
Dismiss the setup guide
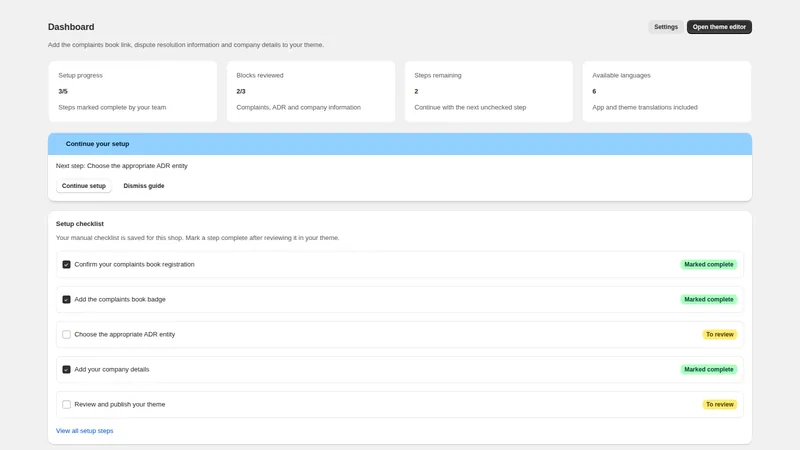144,186
